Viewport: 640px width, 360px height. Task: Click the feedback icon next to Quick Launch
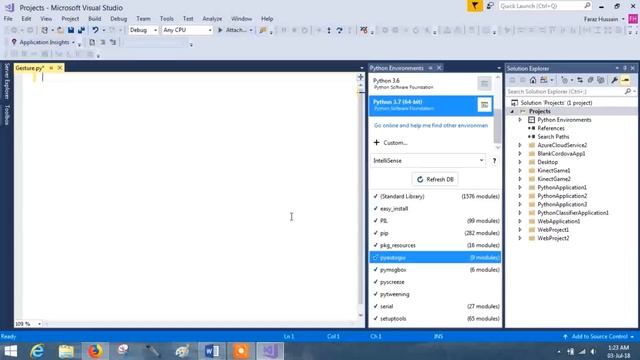(x=490, y=6)
